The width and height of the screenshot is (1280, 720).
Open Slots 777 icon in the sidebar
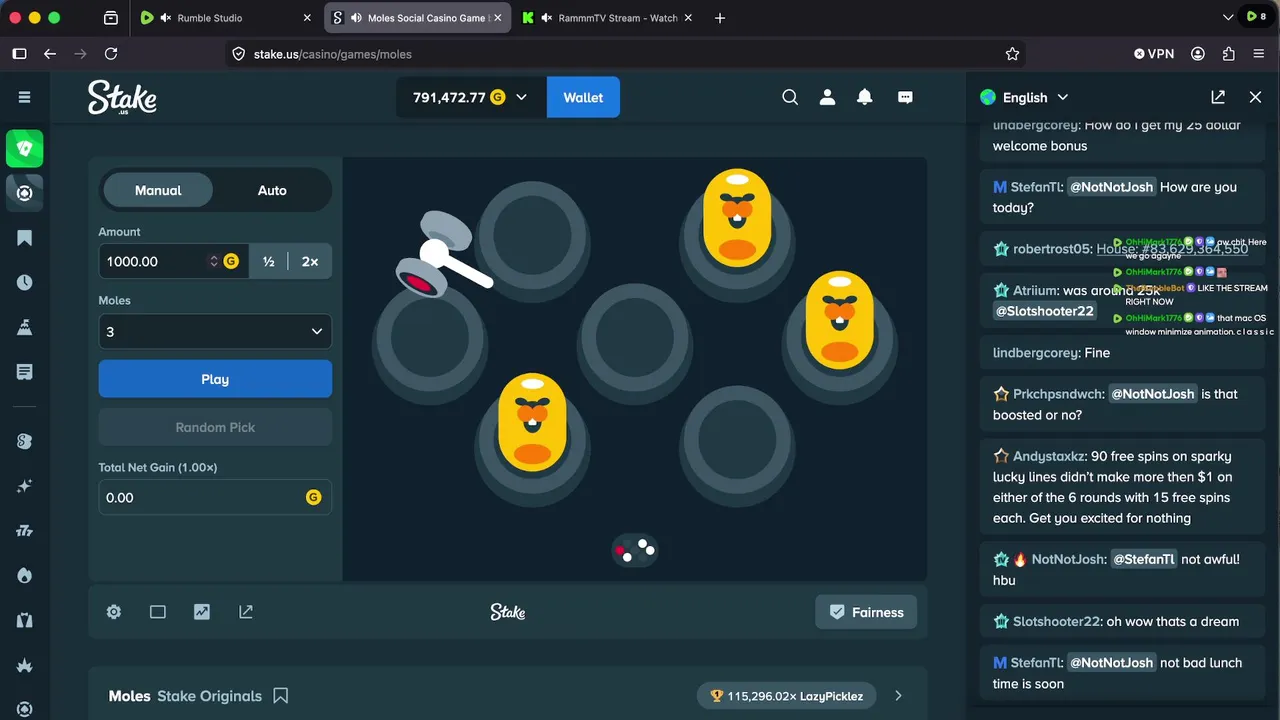(x=25, y=531)
